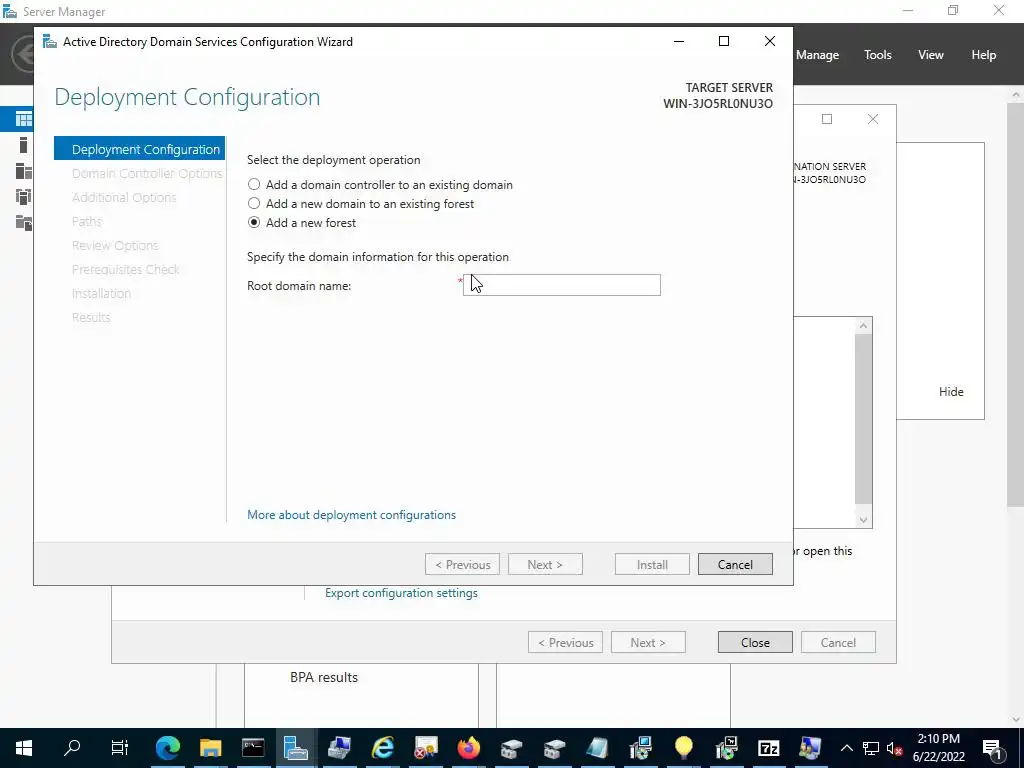The width and height of the screenshot is (1024, 768).
Task: Open Task View from the taskbar
Action: (x=120, y=748)
